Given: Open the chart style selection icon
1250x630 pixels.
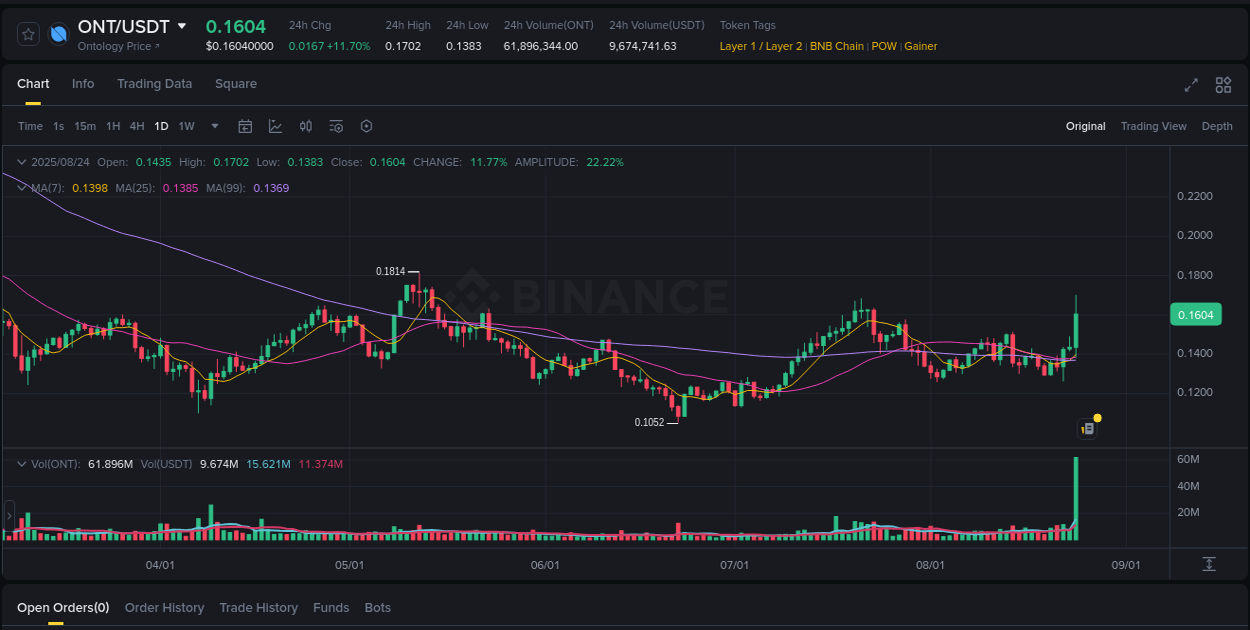Looking at the screenshot, I should pyautogui.click(x=275, y=126).
